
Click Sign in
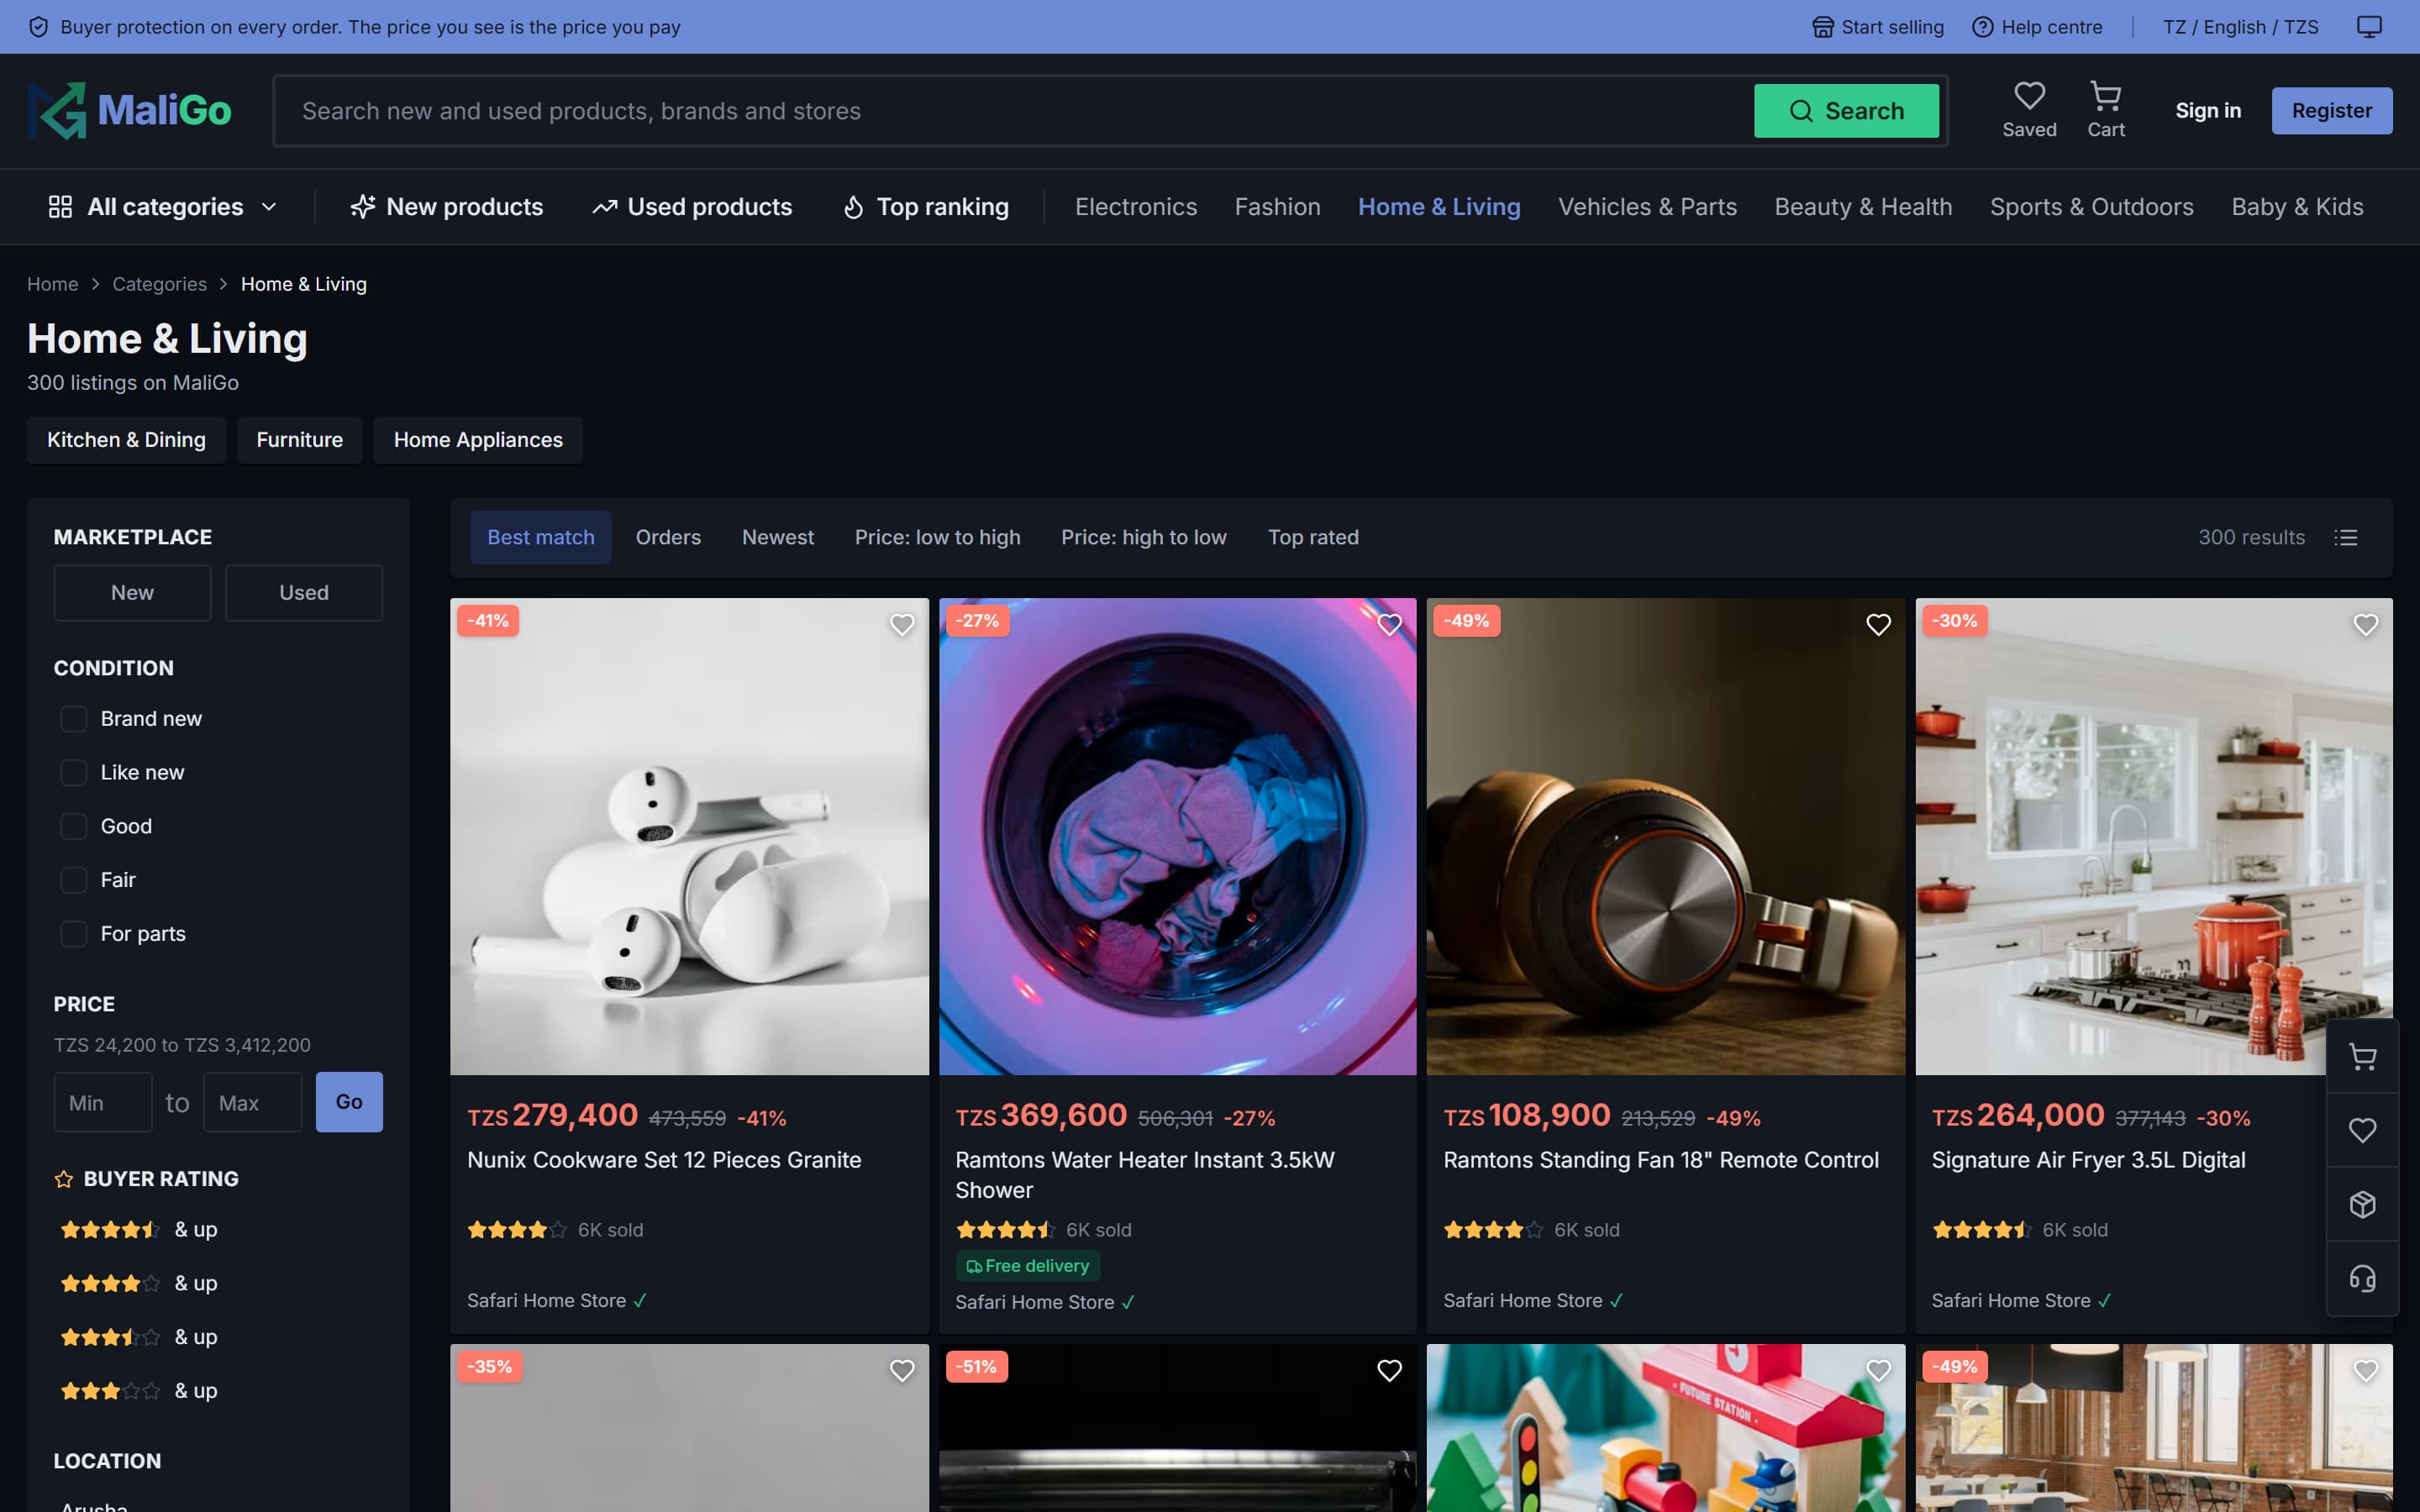click(x=2208, y=111)
